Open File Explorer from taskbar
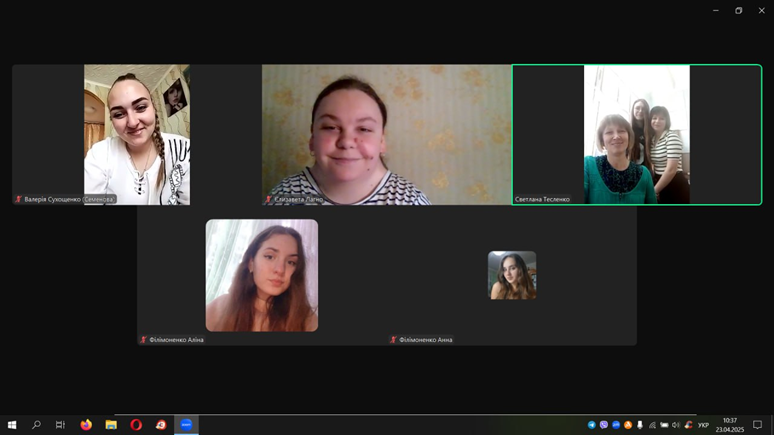Viewport: 774px width, 435px height. 111,425
